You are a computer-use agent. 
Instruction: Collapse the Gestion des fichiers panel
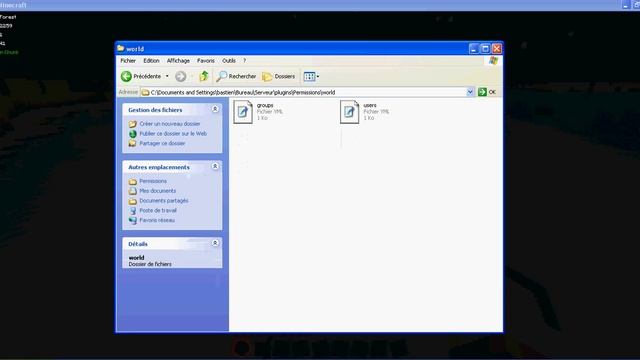(215, 109)
